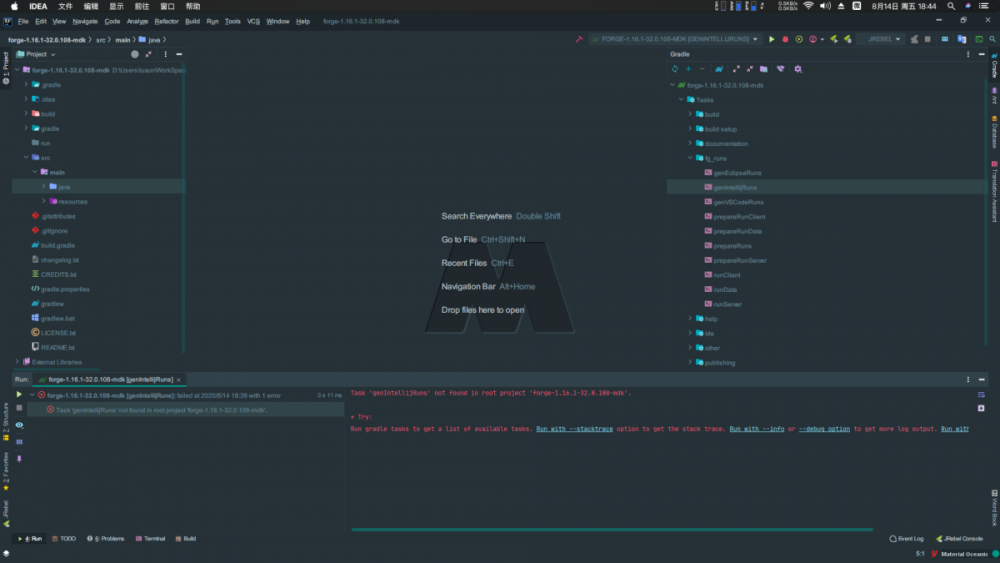Click the Reload Gradle projects icon
Image resolution: width=1000 pixels, height=563 pixels.
click(674, 69)
